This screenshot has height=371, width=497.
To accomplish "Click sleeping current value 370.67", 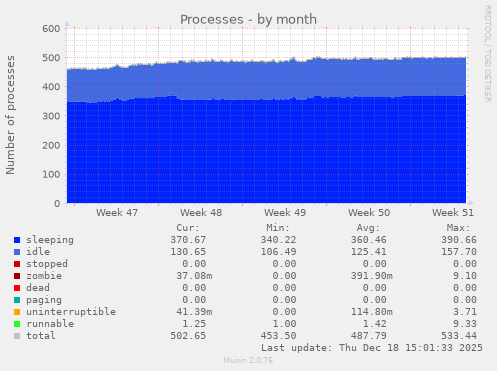I will [x=188, y=240].
